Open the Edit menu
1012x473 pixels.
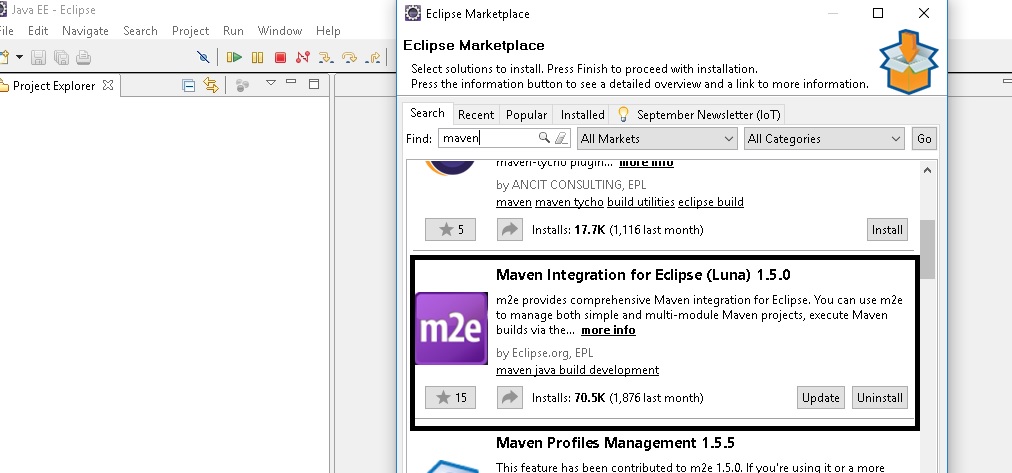click(x=38, y=30)
